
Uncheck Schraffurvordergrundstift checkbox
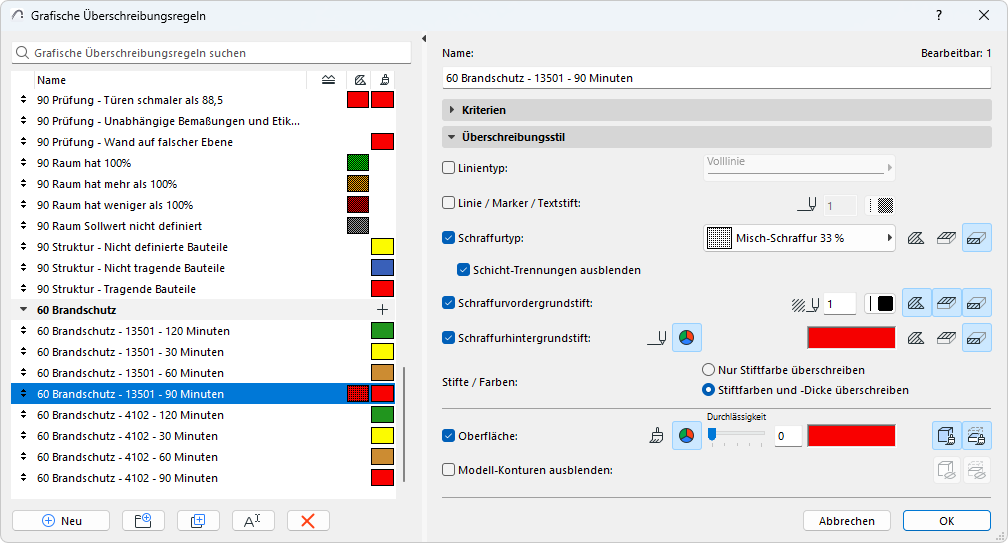(x=449, y=303)
